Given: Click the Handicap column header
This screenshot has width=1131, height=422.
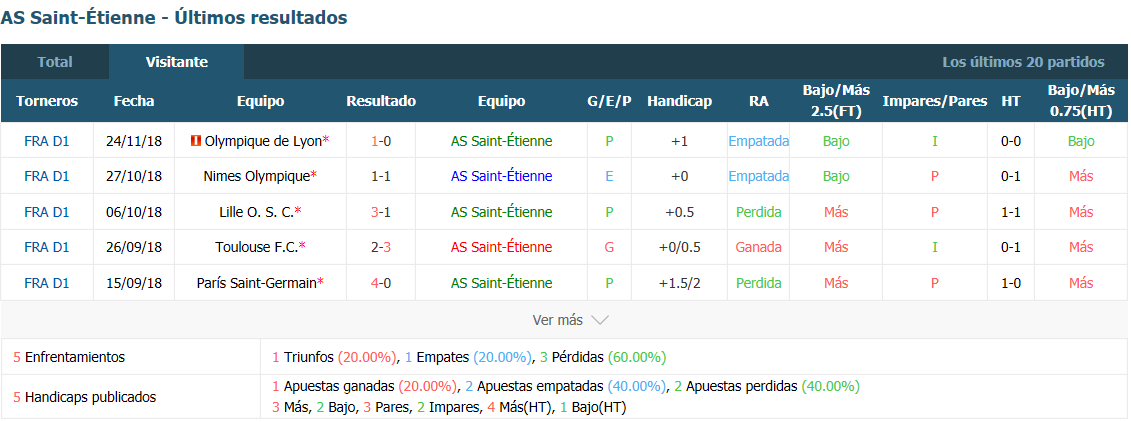Looking at the screenshot, I should coord(679,101).
